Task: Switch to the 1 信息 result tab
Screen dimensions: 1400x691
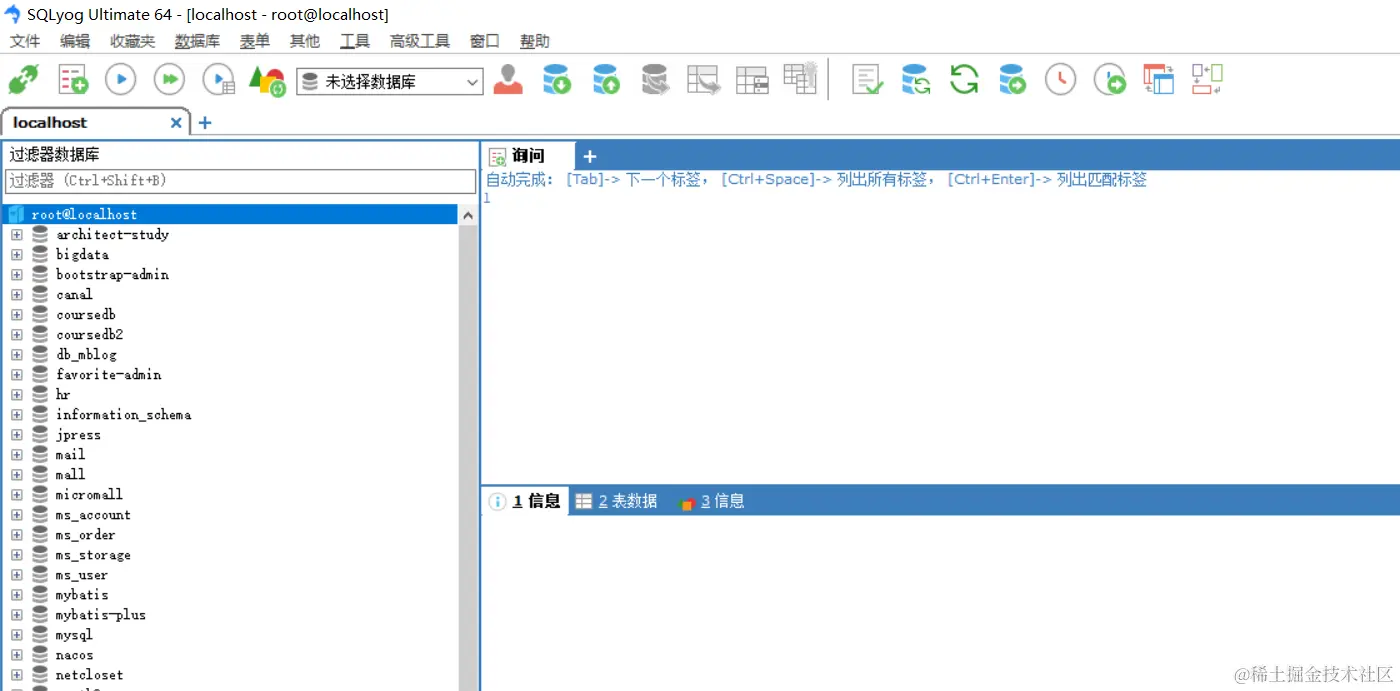Action: 525,501
